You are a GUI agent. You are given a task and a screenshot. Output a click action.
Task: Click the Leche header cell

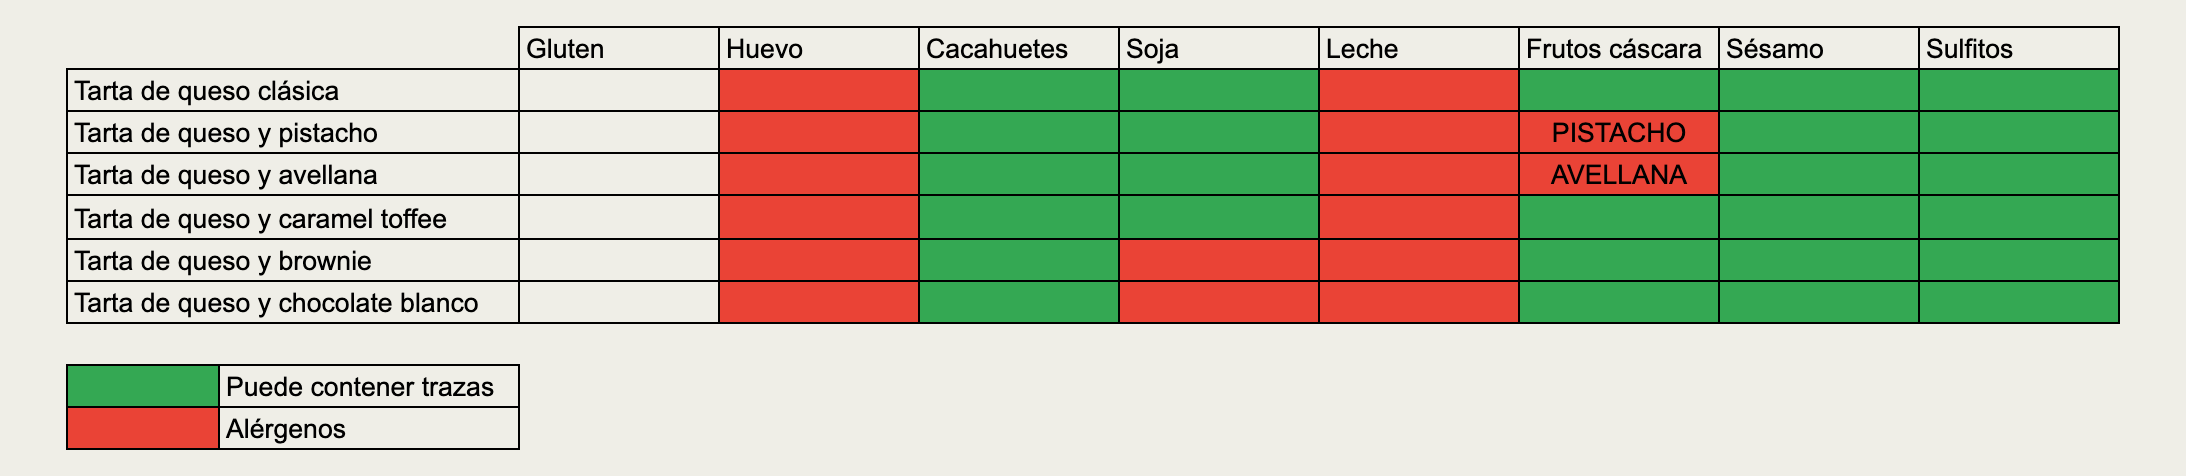pos(1362,49)
